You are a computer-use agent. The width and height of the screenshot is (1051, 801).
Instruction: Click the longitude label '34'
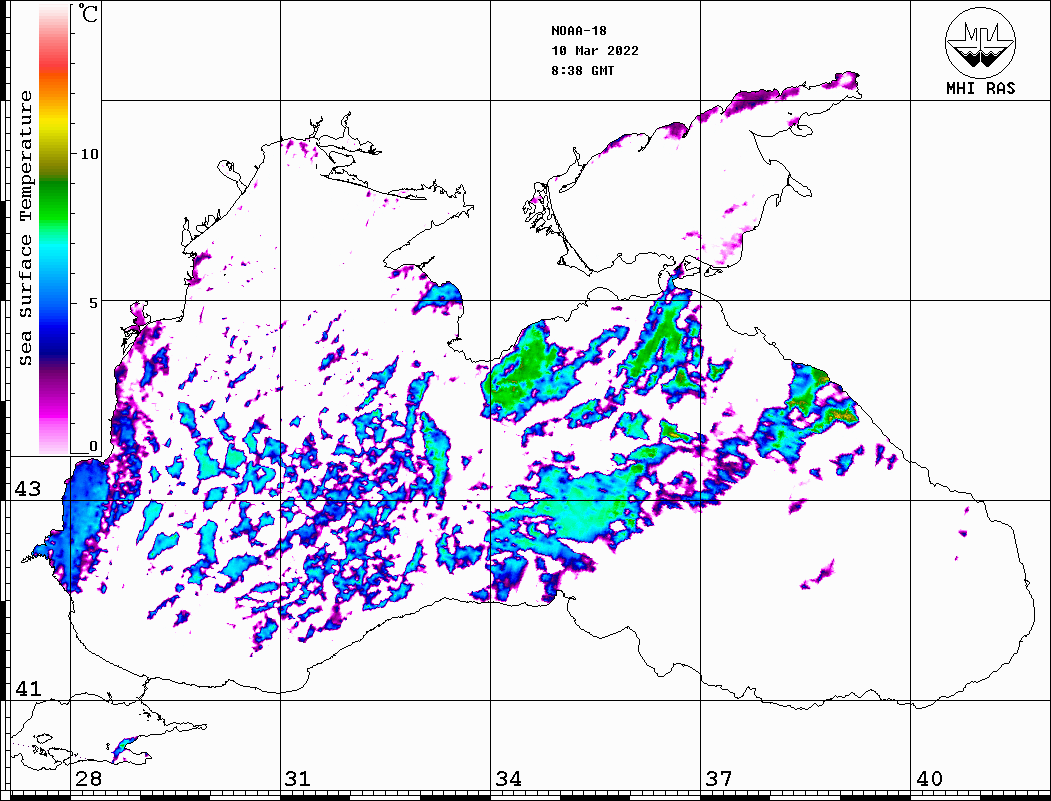508,779
